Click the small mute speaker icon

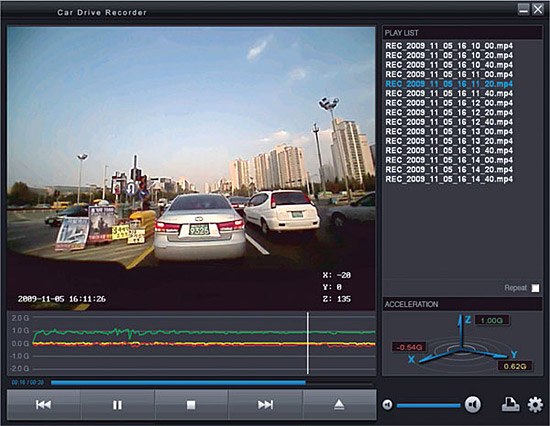[x=387, y=405]
